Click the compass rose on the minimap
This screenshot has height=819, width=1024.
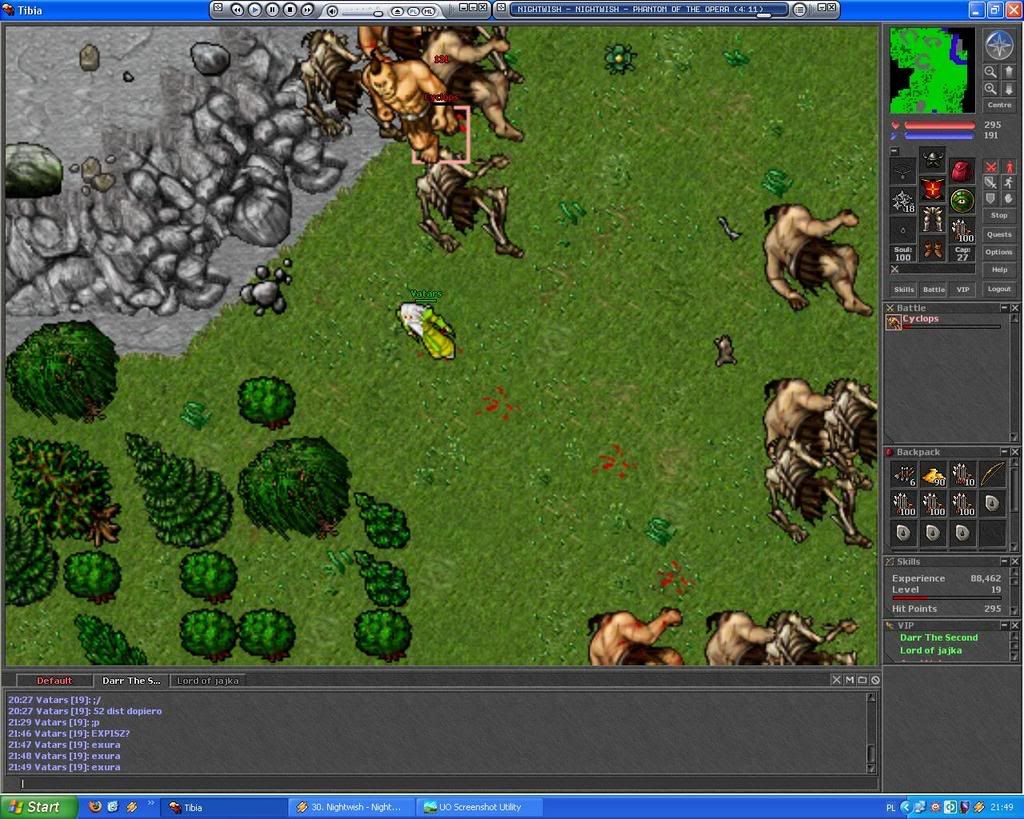[999, 46]
